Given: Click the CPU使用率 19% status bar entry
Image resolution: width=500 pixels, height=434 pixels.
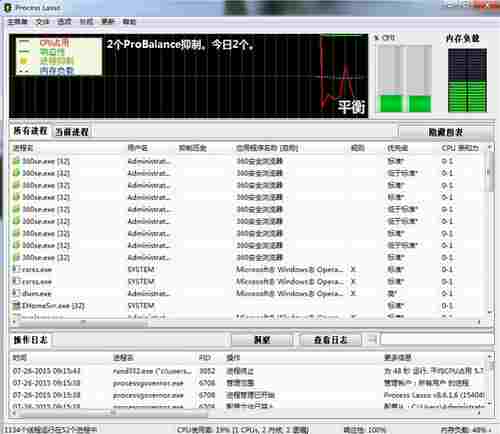Looking at the screenshot, I should click(x=243, y=429).
